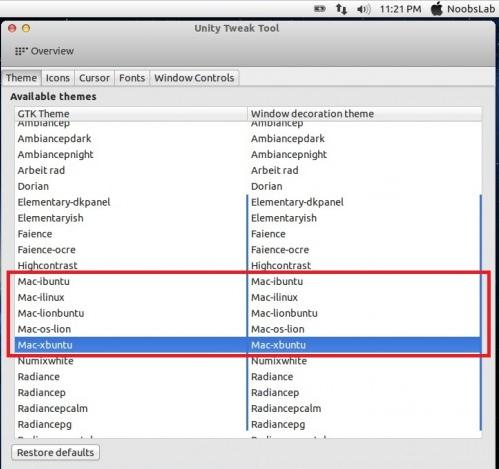Select Dorian in GTK Theme column
The image size is (499, 469).
click(131, 186)
